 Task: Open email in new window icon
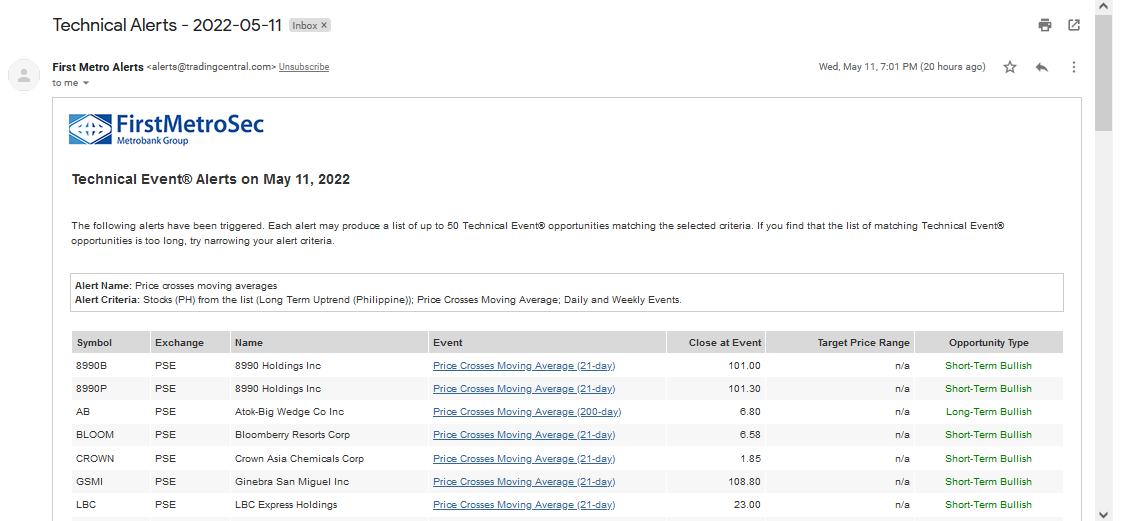click(1074, 26)
